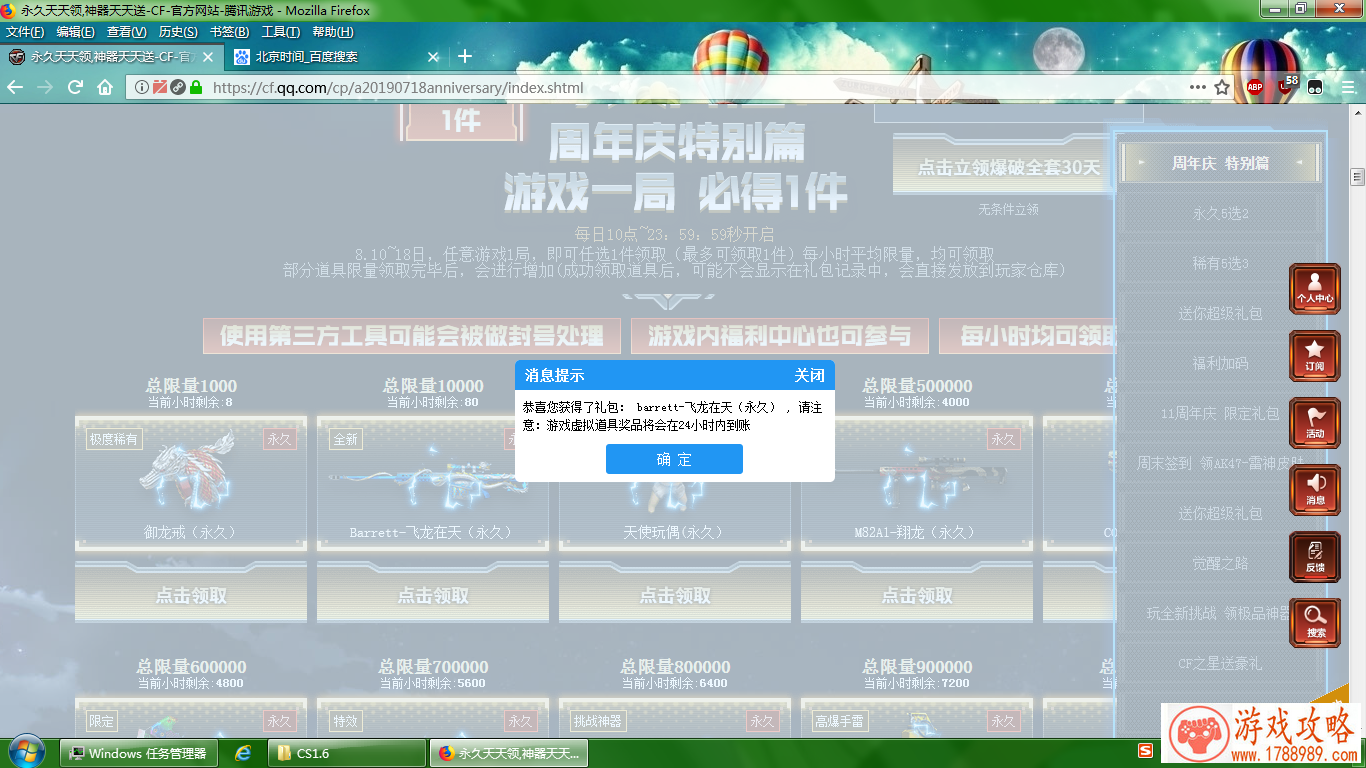This screenshot has width=1366, height=768.
Task: Open a new tab with plus icon
Action: (x=464, y=57)
